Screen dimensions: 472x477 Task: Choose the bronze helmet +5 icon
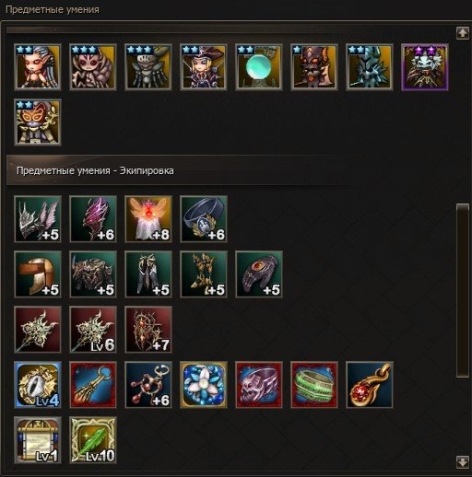38,274
